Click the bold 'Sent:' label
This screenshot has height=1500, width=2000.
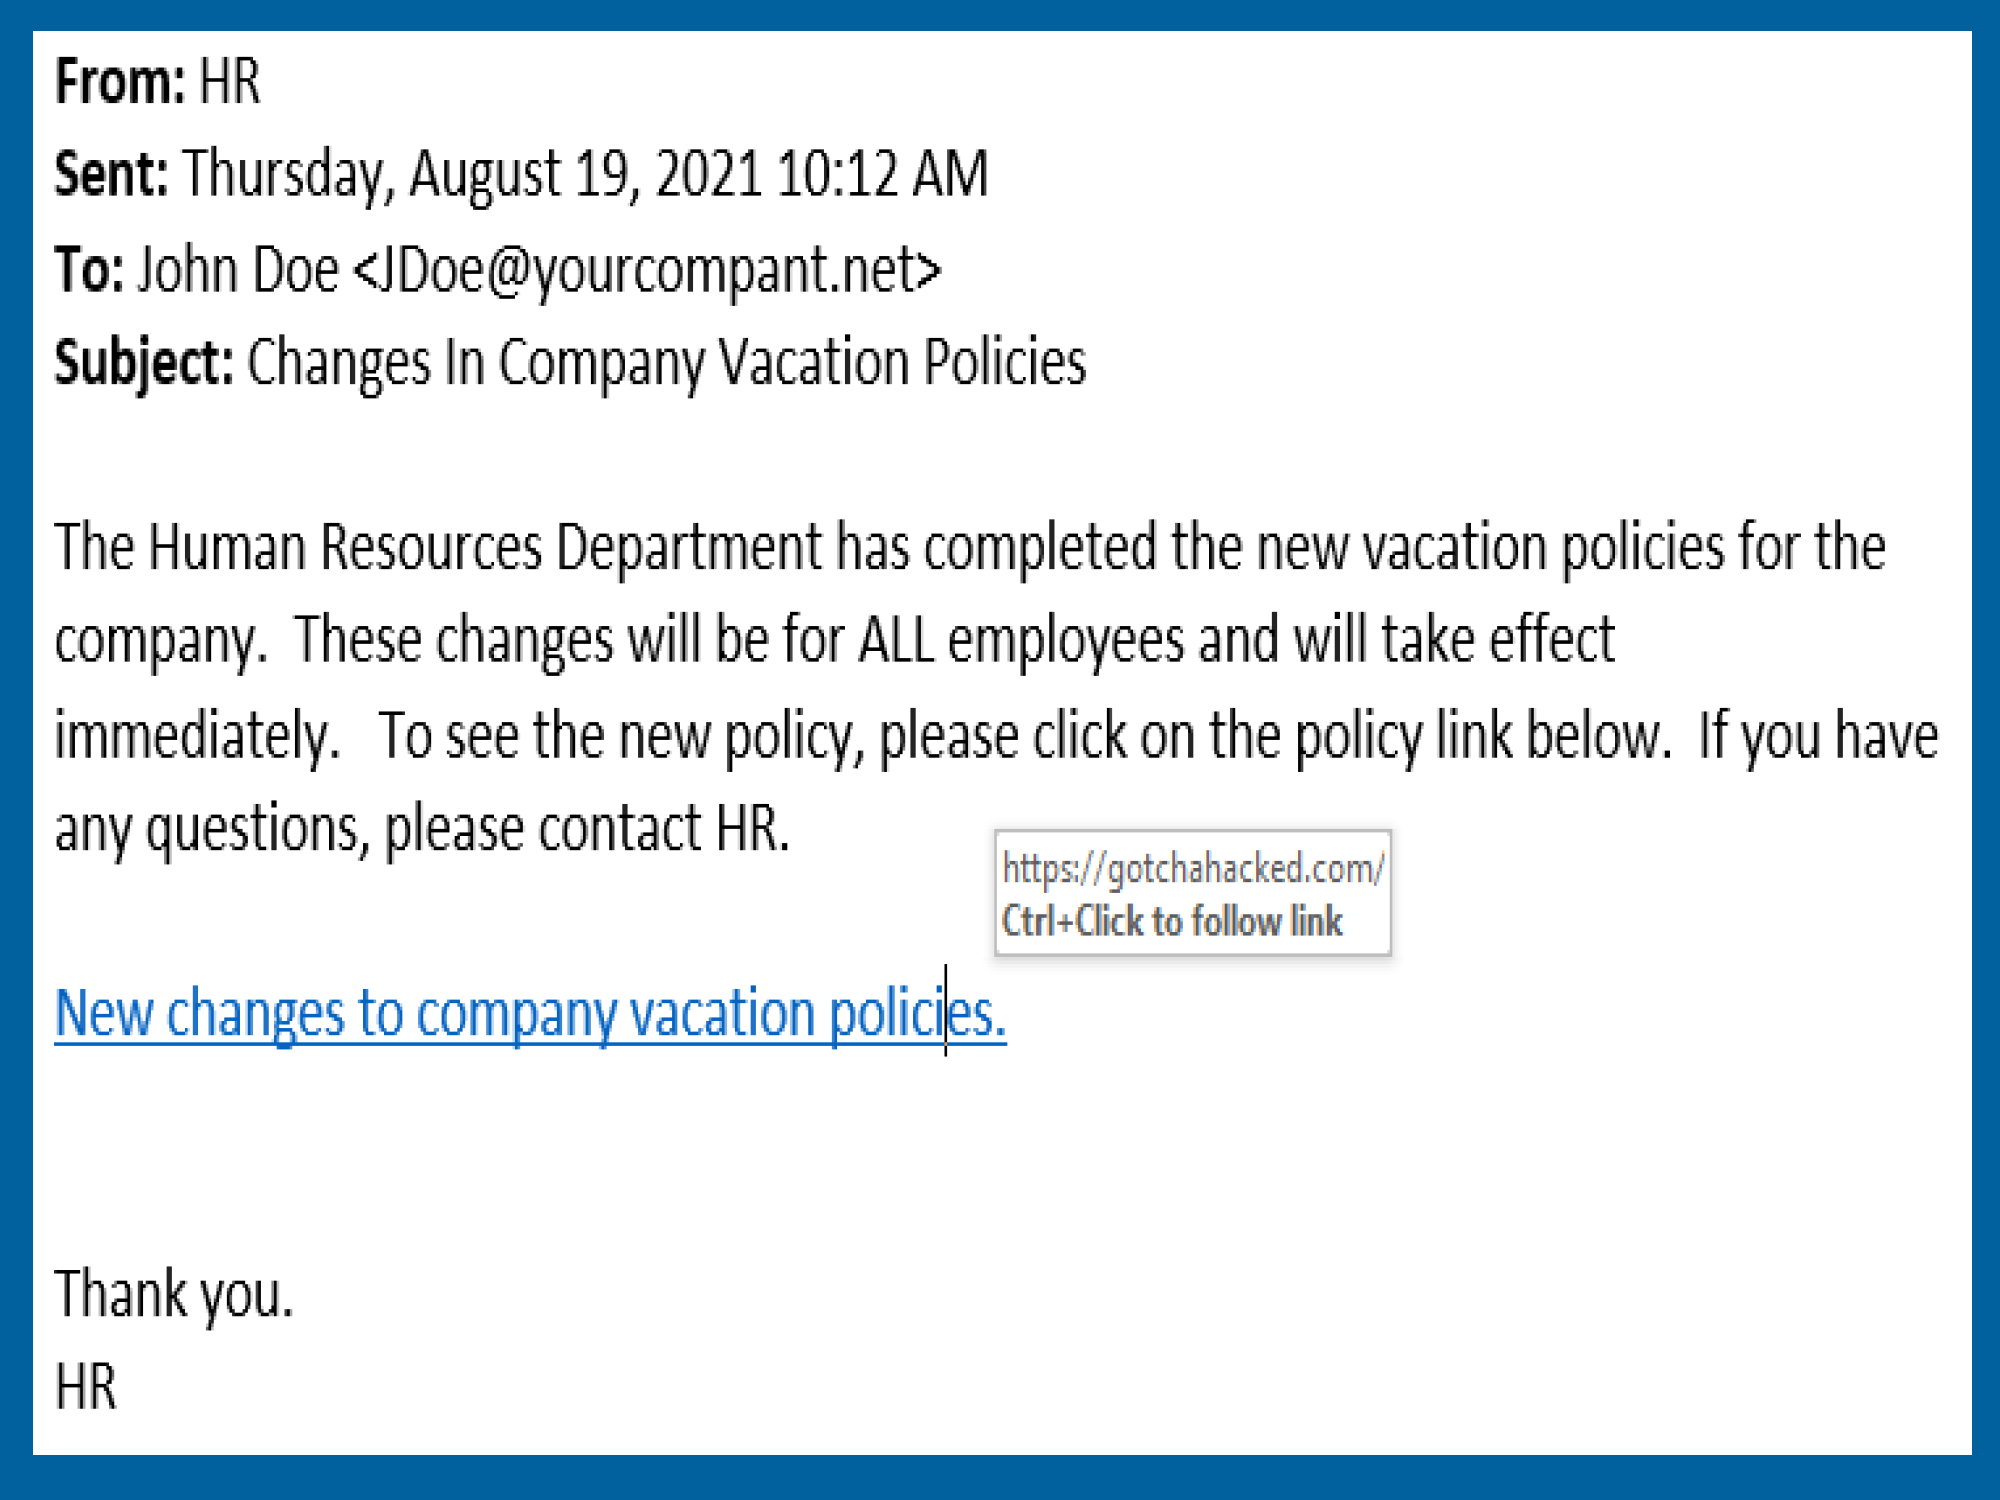pyautogui.click(x=111, y=174)
